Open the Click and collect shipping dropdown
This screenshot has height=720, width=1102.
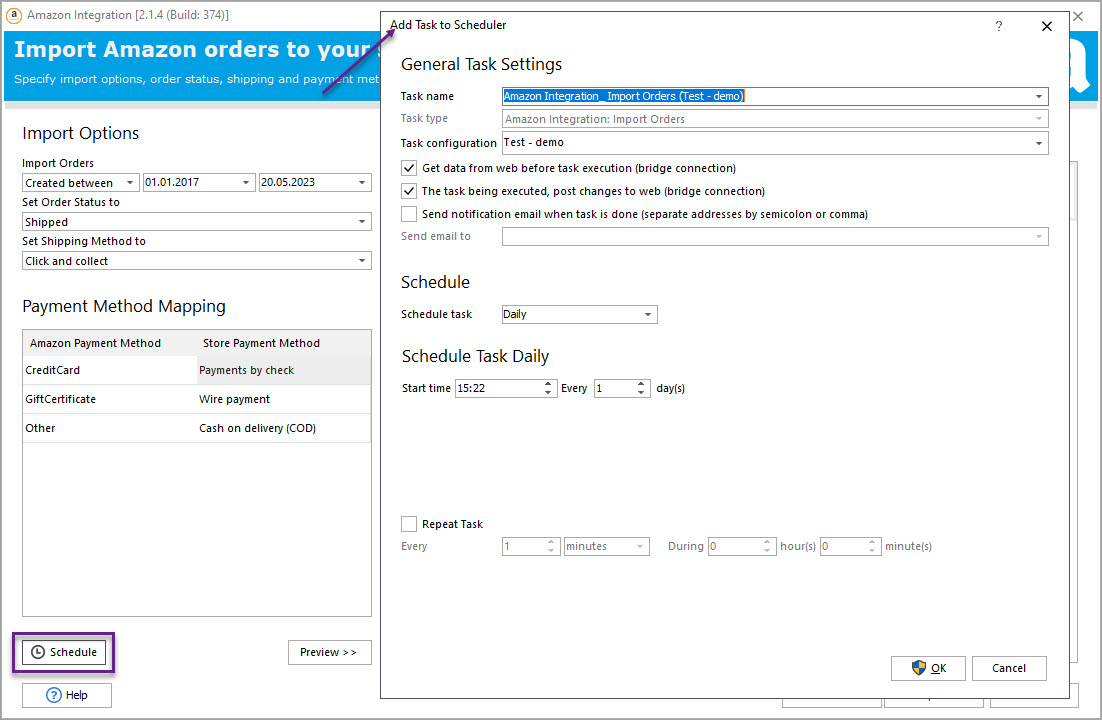[x=362, y=261]
